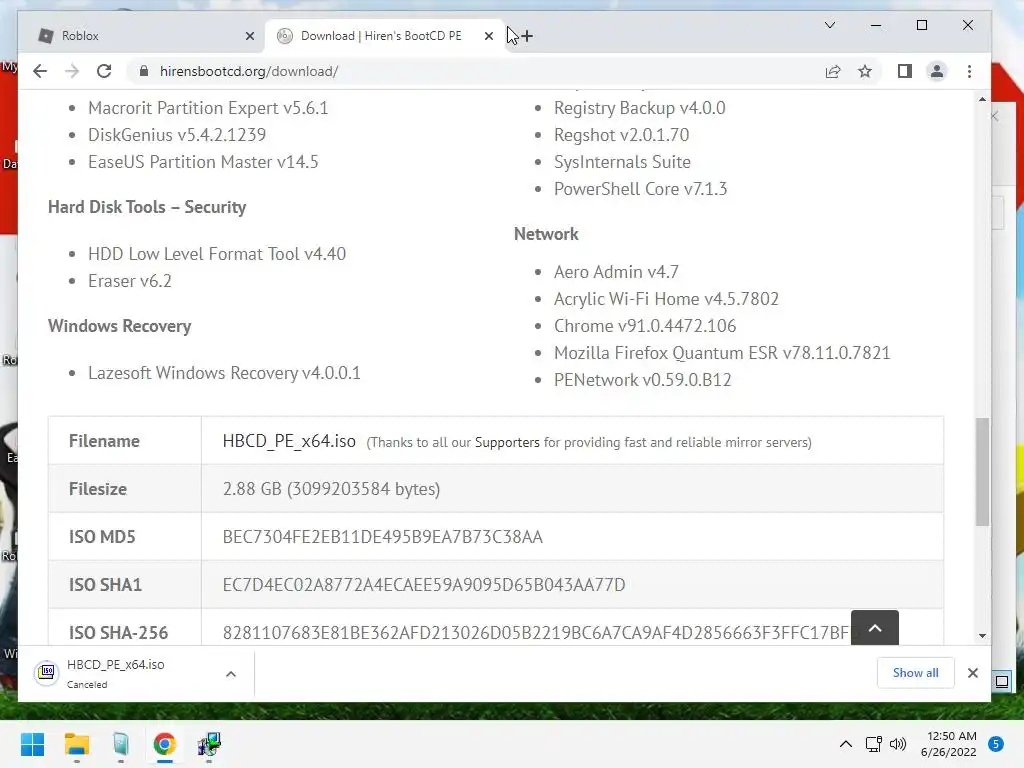Open the taskbar icon after File Explorer
Viewport: 1024px width, 768px height.
coord(121,744)
